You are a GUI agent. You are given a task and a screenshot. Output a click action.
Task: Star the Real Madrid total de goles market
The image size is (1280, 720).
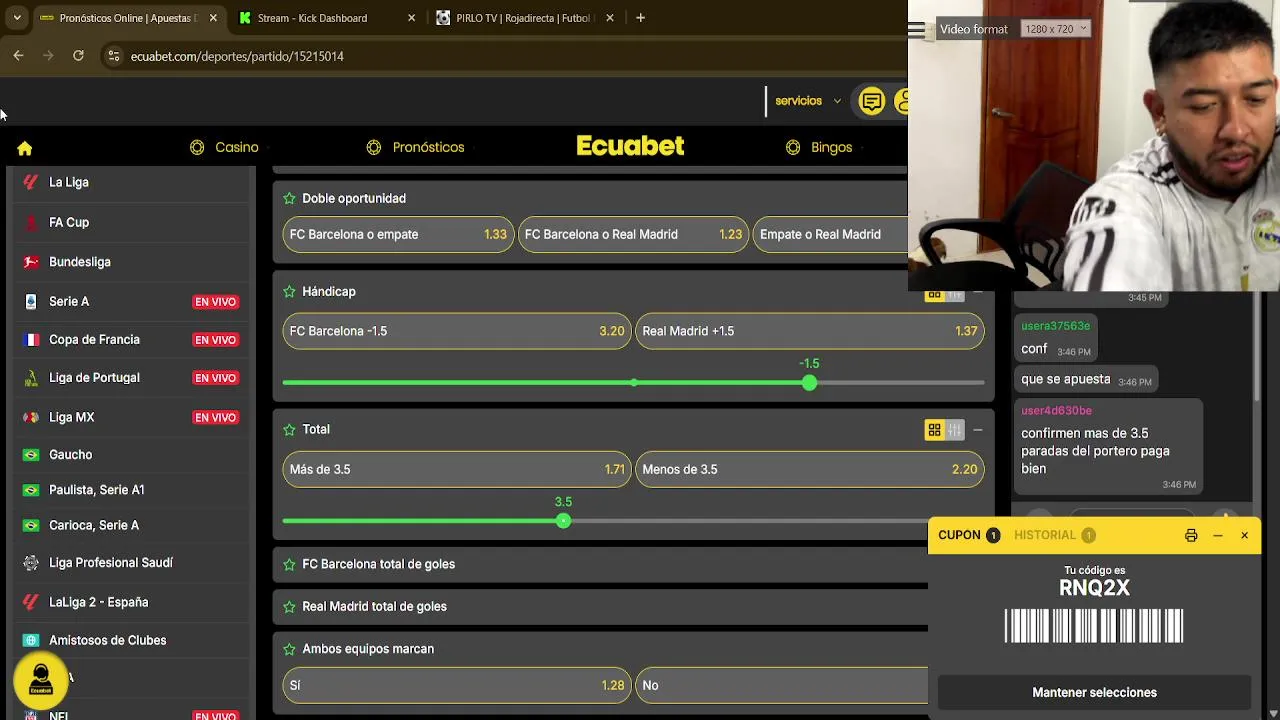point(289,607)
